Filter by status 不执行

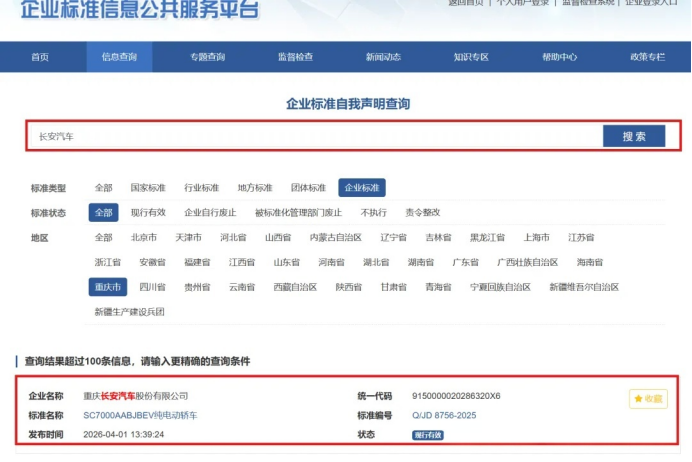(x=373, y=212)
